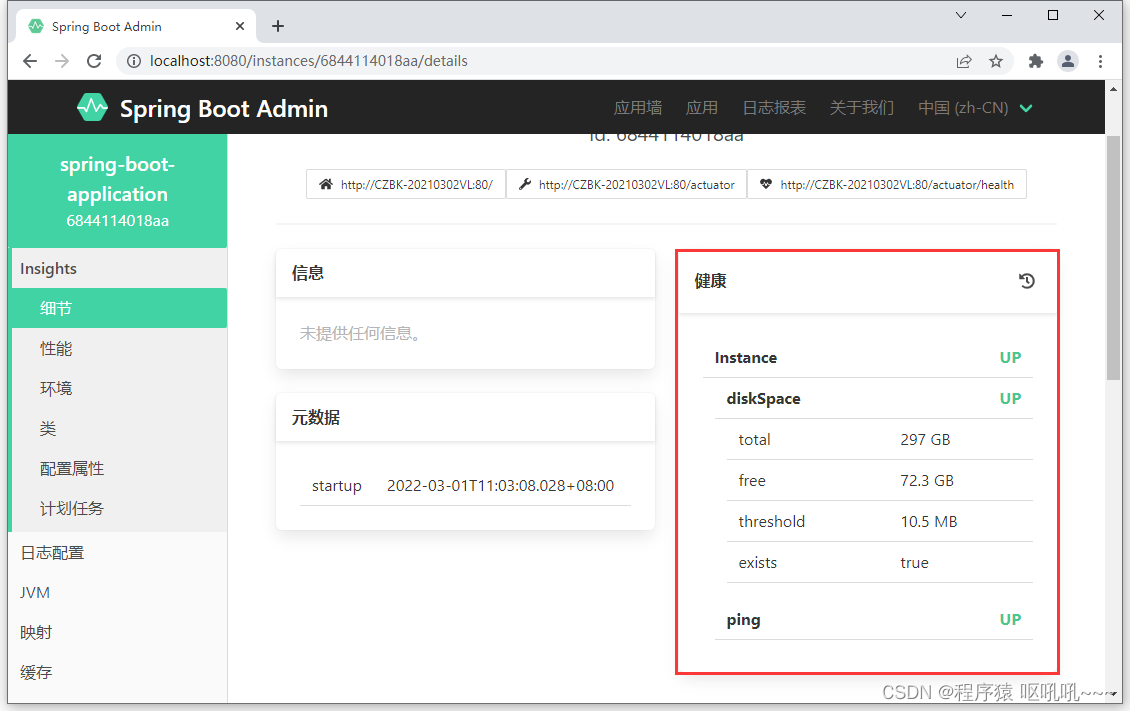Click the ping health row label

[x=743, y=620]
